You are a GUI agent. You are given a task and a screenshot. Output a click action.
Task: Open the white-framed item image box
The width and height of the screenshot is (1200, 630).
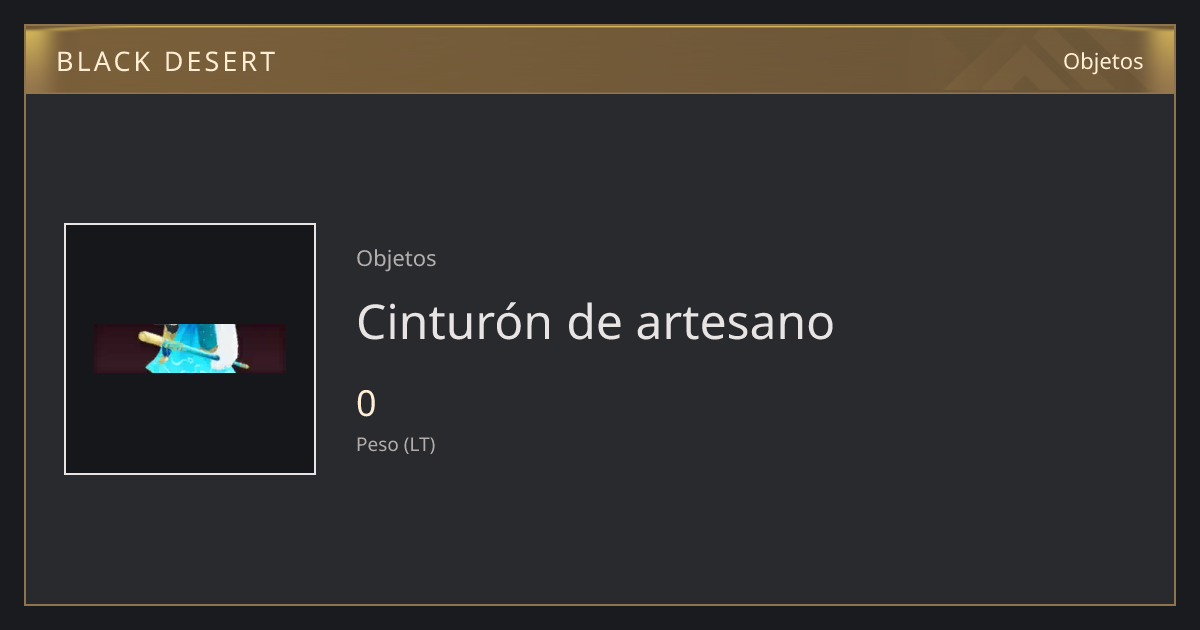point(190,349)
